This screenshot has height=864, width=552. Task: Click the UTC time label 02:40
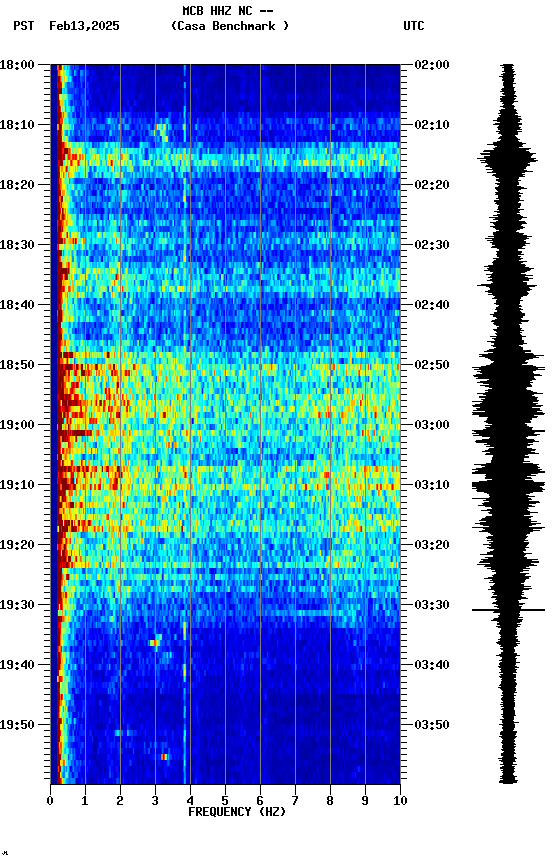pyautogui.click(x=431, y=305)
